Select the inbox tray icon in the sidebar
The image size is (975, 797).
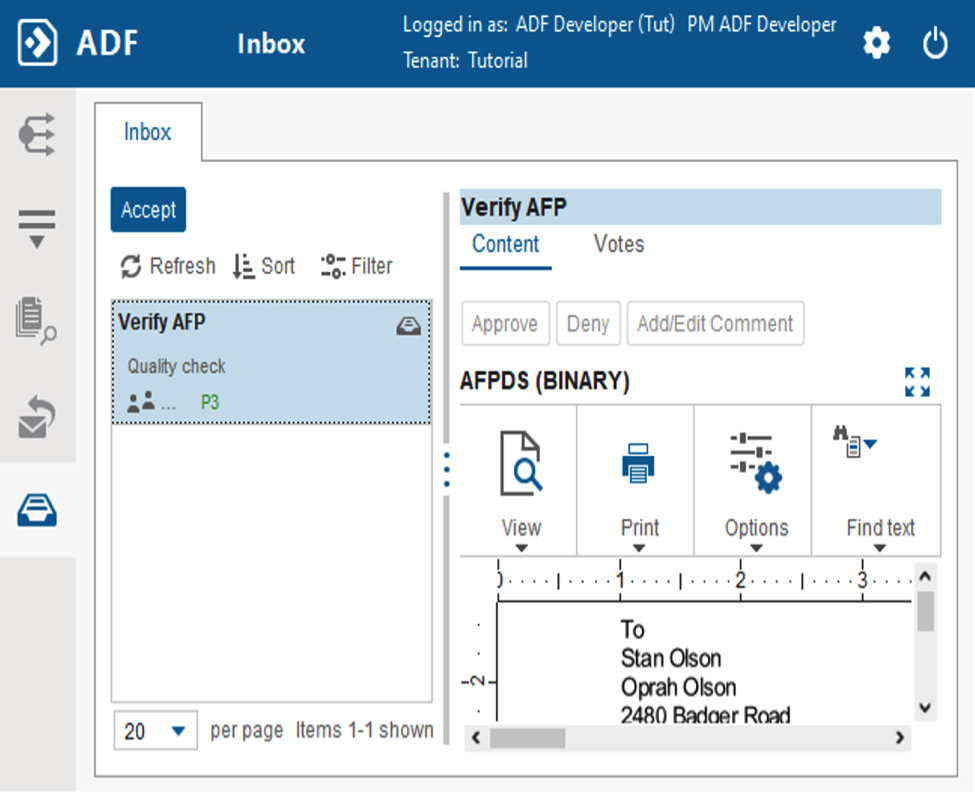coord(37,510)
